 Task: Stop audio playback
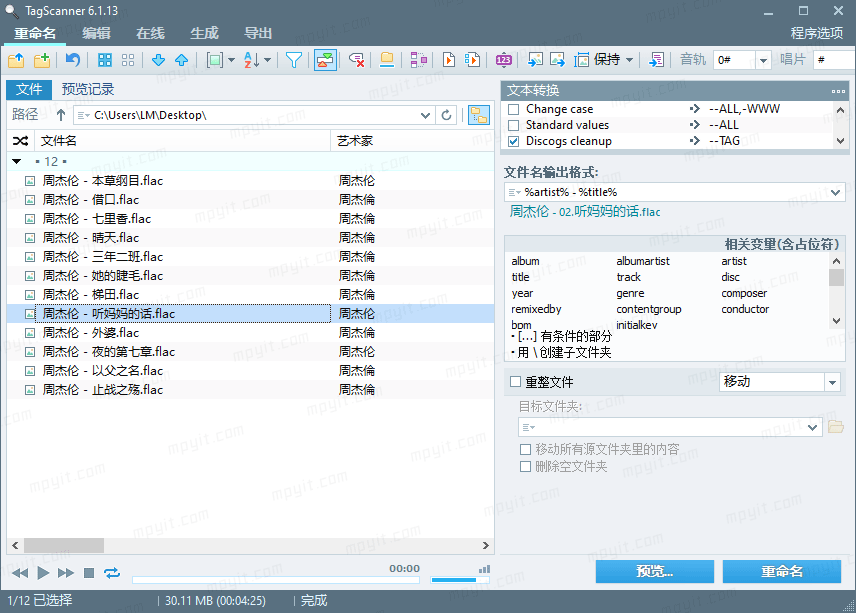coord(89,573)
